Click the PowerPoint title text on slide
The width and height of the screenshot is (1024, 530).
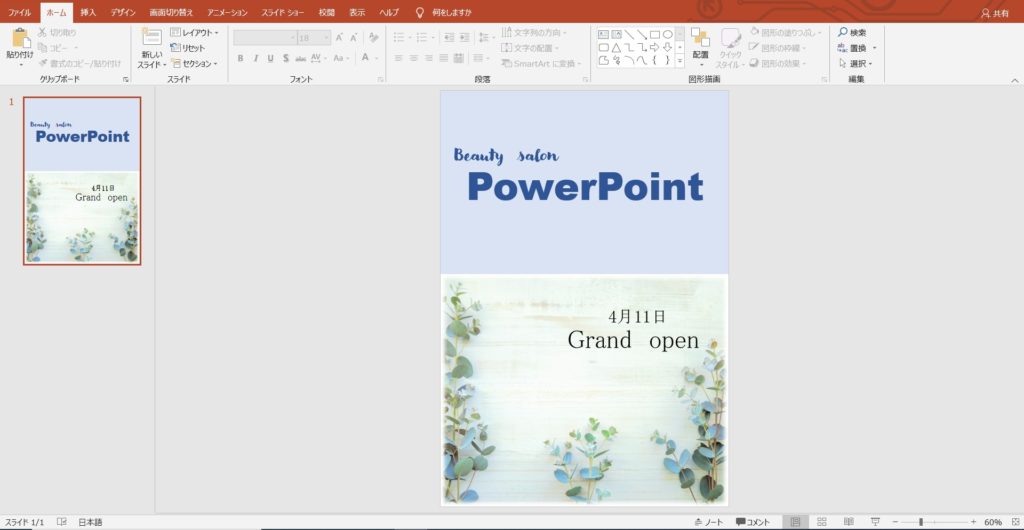(x=585, y=187)
